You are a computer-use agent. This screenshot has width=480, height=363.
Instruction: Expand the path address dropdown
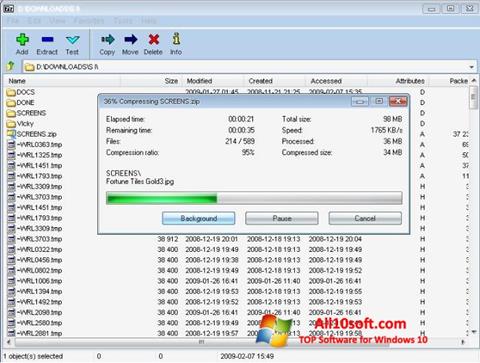[471, 67]
